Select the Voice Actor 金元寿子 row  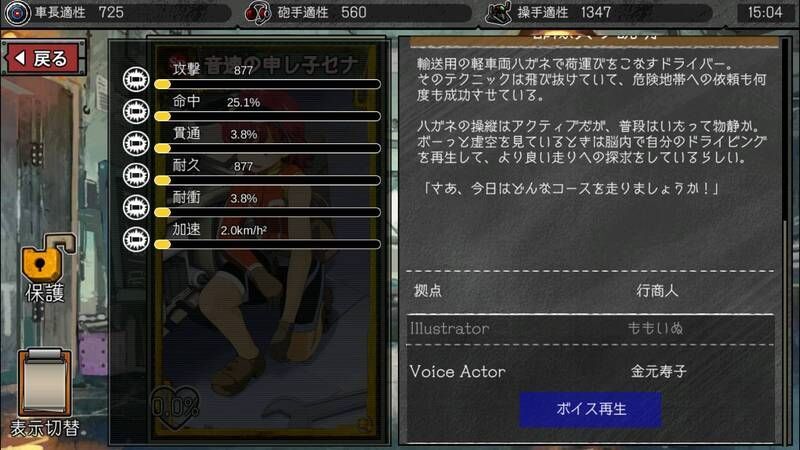590,371
